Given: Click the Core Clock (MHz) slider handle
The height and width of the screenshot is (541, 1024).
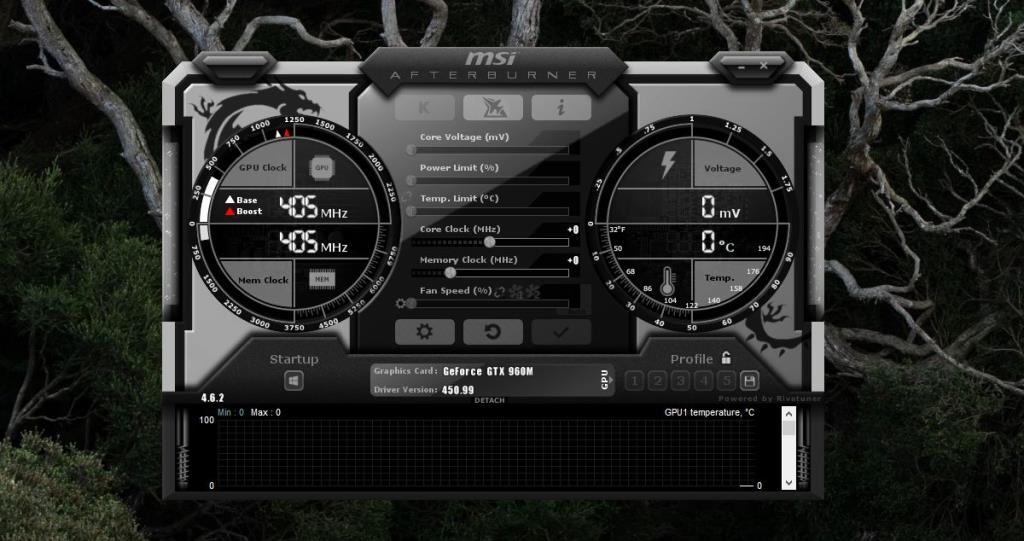Looking at the screenshot, I should click(489, 242).
